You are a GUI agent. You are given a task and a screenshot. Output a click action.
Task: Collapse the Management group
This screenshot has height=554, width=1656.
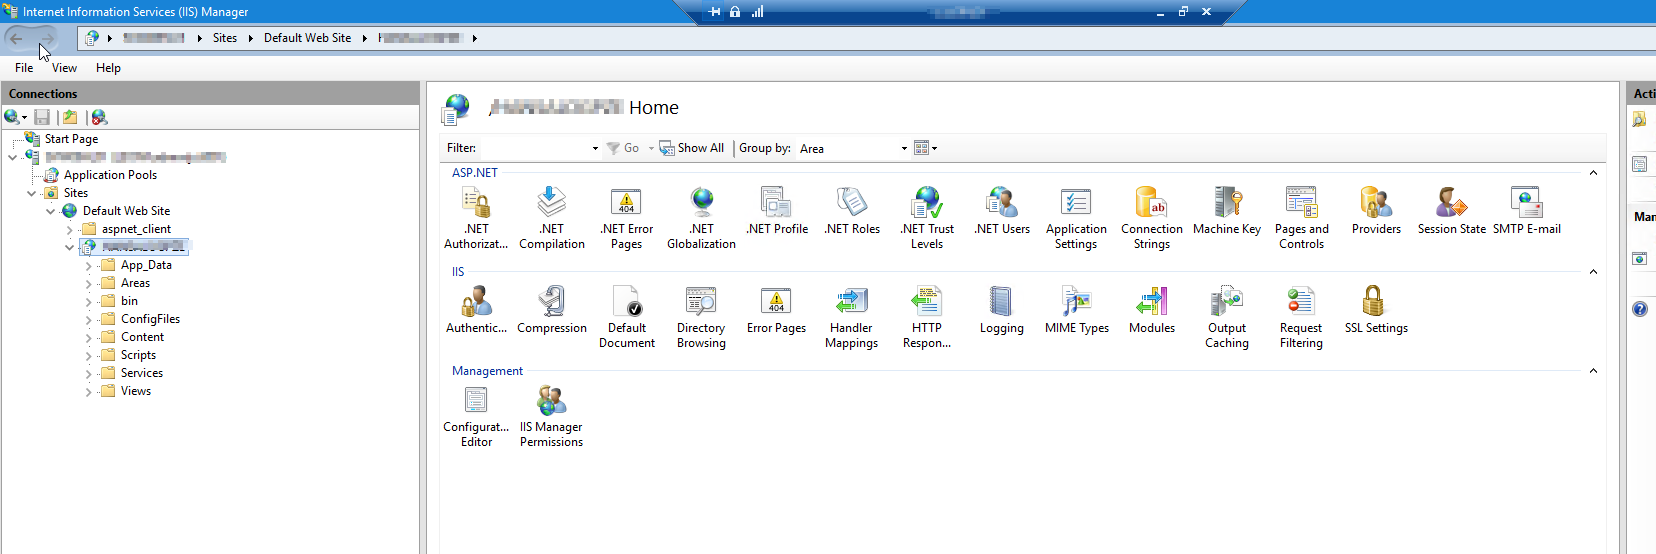1593,371
